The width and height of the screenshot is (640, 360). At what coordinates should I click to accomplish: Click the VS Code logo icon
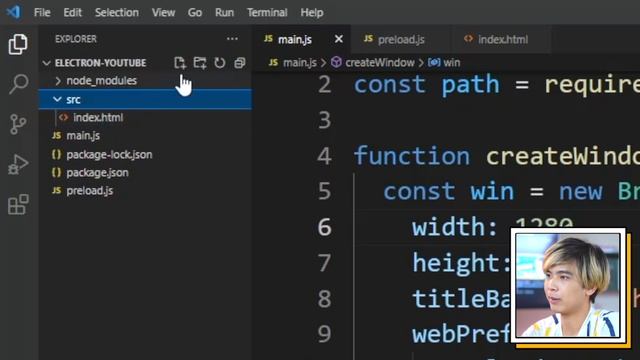click(x=13, y=12)
